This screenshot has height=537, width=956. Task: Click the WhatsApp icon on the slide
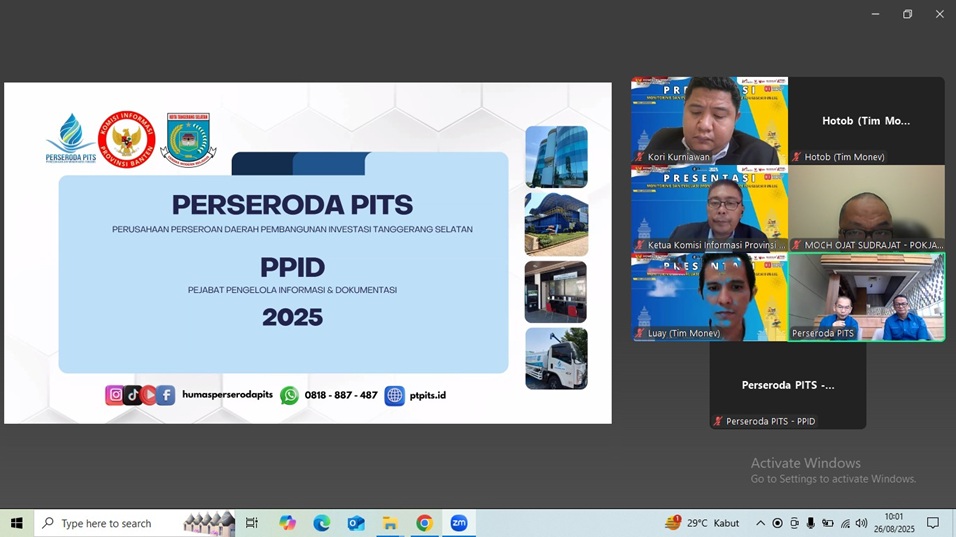pyautogui.click(x=290, y=396)
